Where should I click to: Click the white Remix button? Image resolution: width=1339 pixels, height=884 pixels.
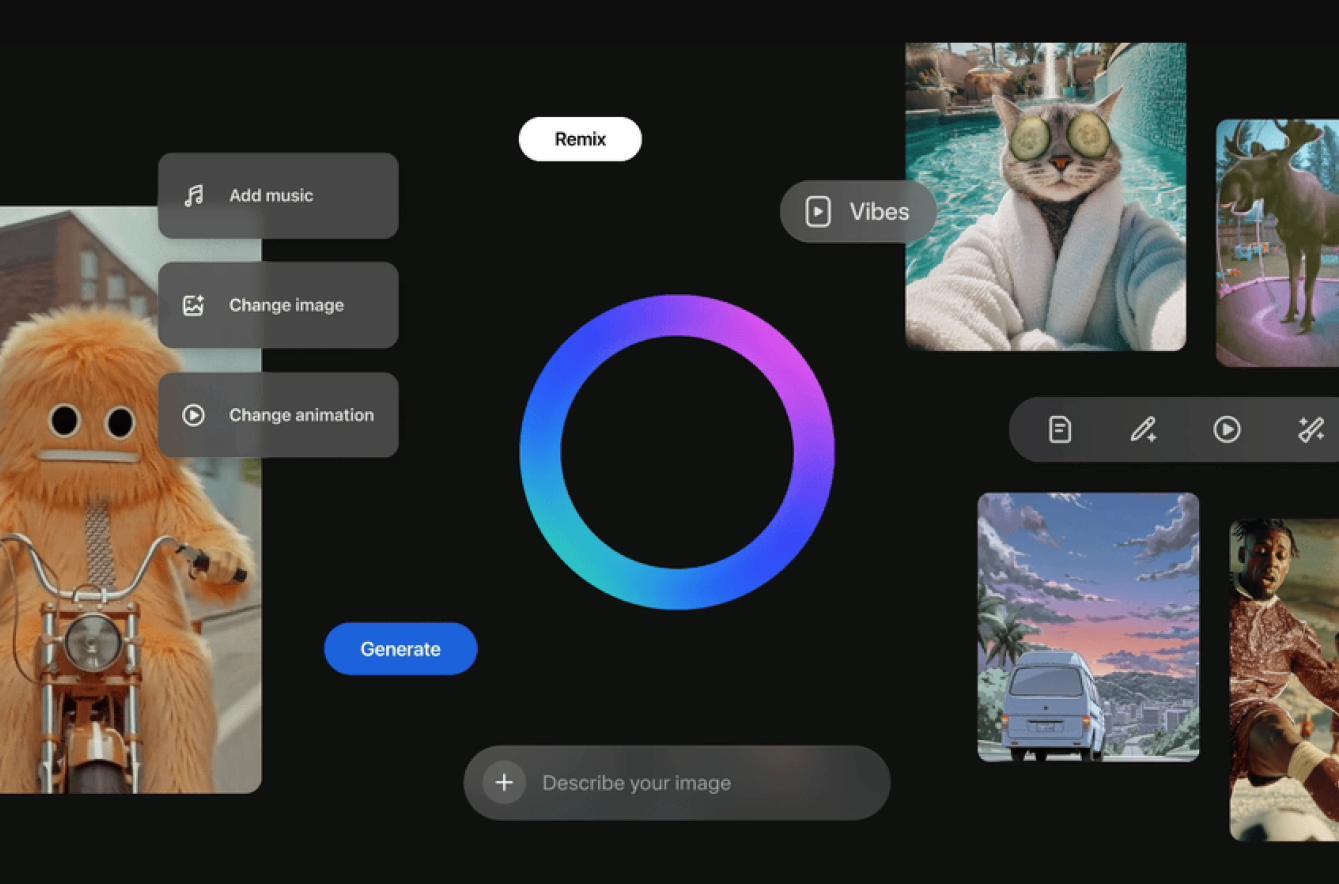[580, 139]
